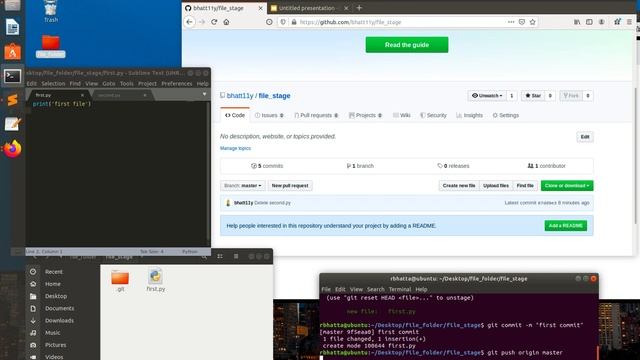Open a new Firefox tab with plus button

point(359,8)
